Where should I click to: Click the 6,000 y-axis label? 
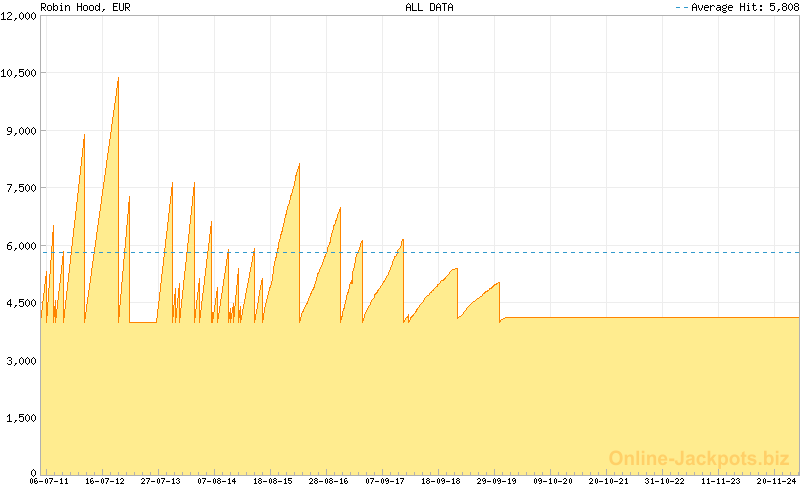22,246
